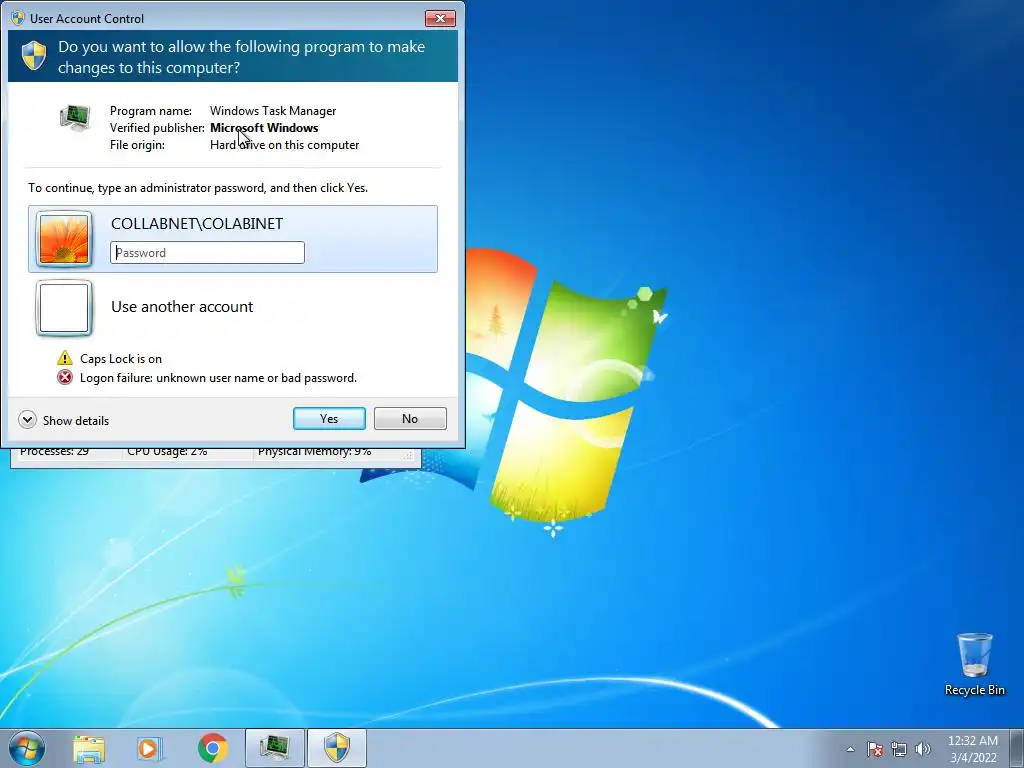Click the UAC shield icon in banner
Viewport: 1024px width, 768px height.
(x=34, y=56)
